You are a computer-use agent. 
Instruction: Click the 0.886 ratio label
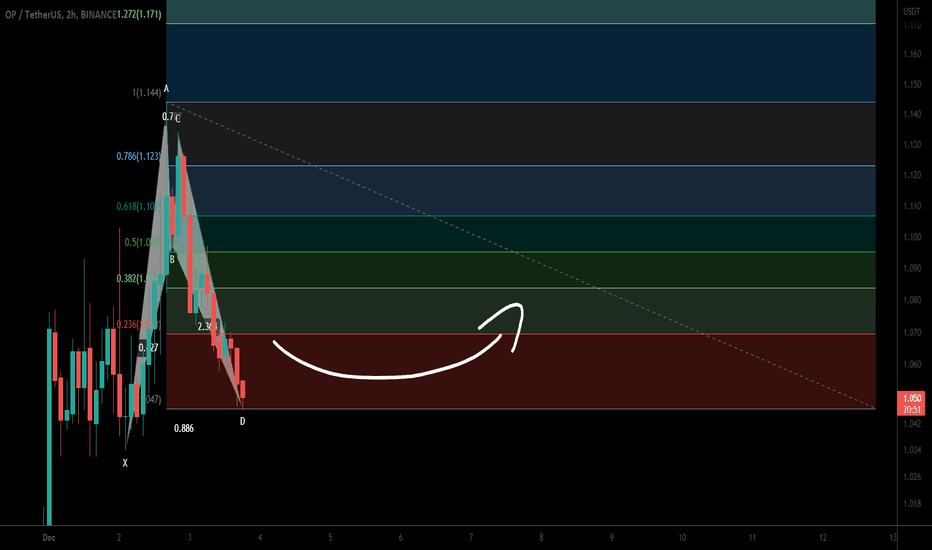click(184, 428)
